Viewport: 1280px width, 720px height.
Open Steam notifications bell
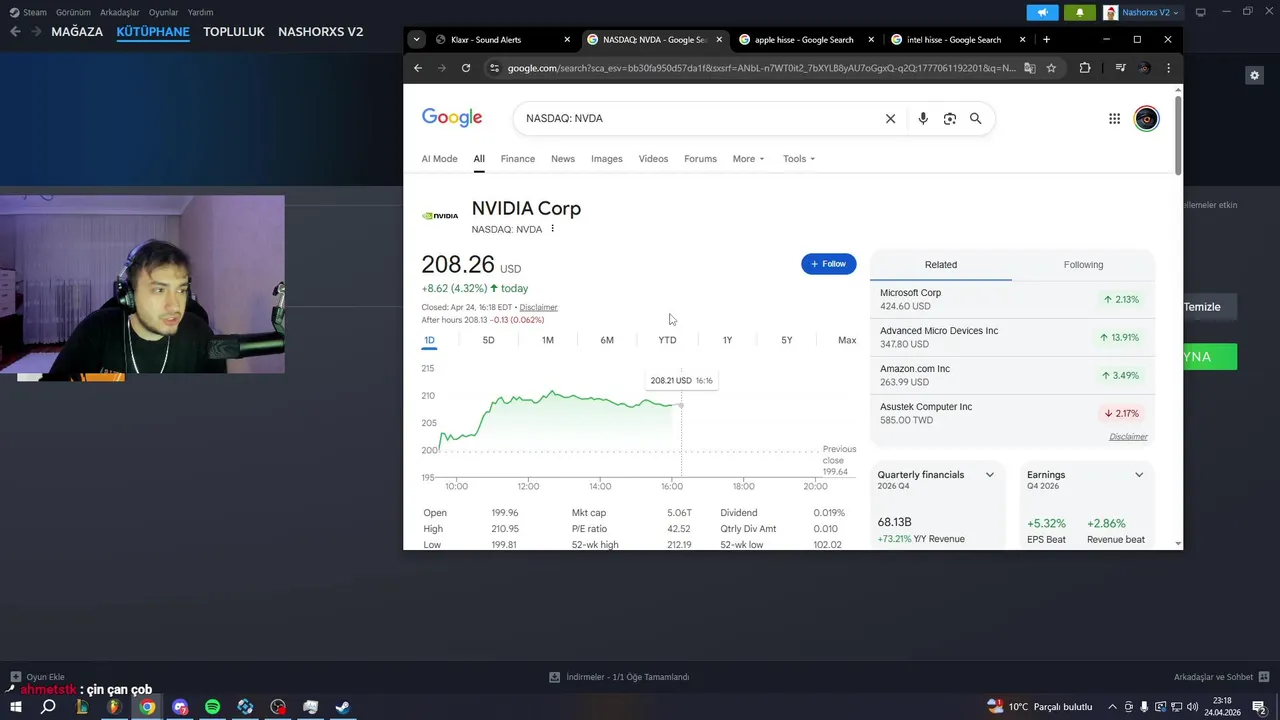1079,13
